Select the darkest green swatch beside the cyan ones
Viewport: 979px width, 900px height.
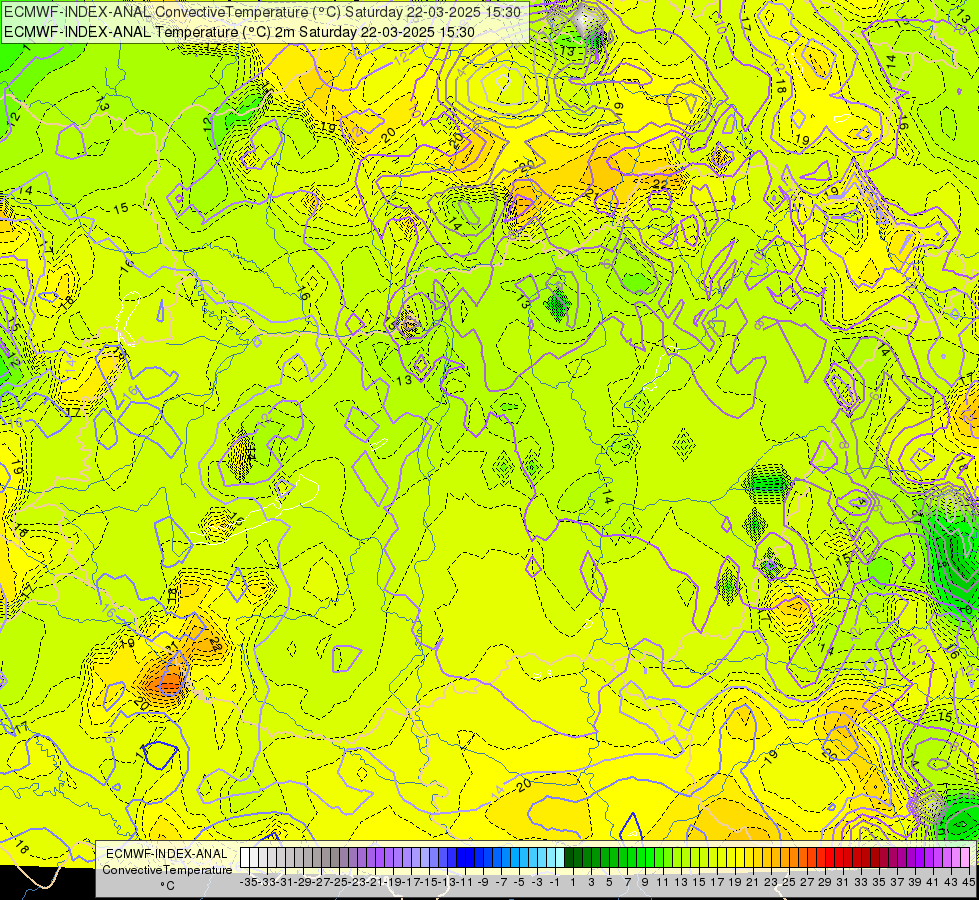(x=569, y=858)
